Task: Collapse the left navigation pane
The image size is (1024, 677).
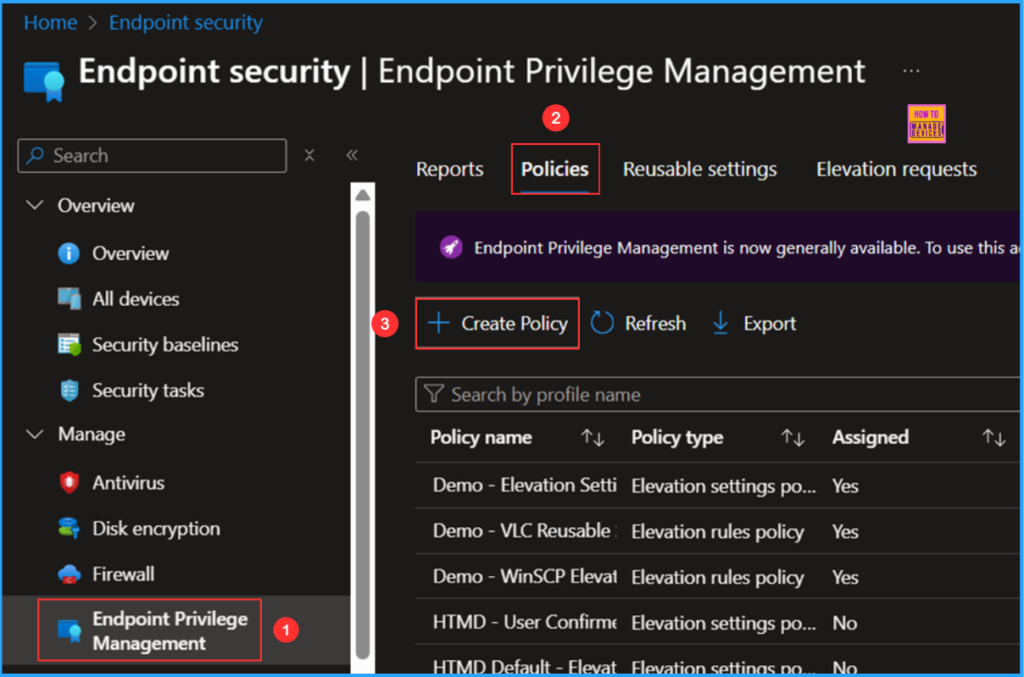Action: click(x=351, y=155)
